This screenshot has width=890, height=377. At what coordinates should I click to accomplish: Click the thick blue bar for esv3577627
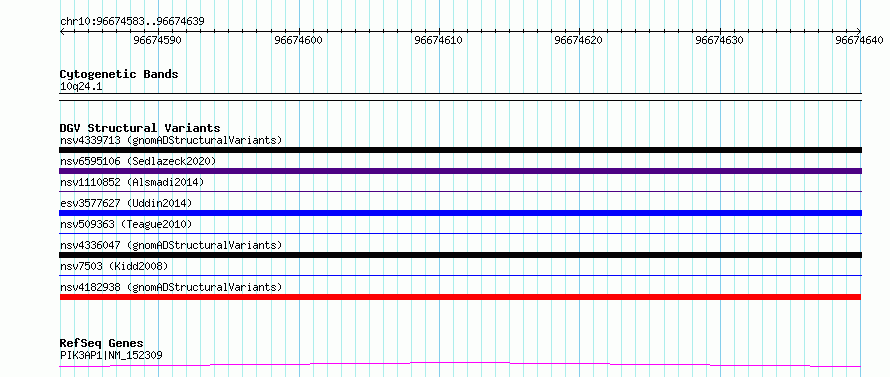[460, 213]
